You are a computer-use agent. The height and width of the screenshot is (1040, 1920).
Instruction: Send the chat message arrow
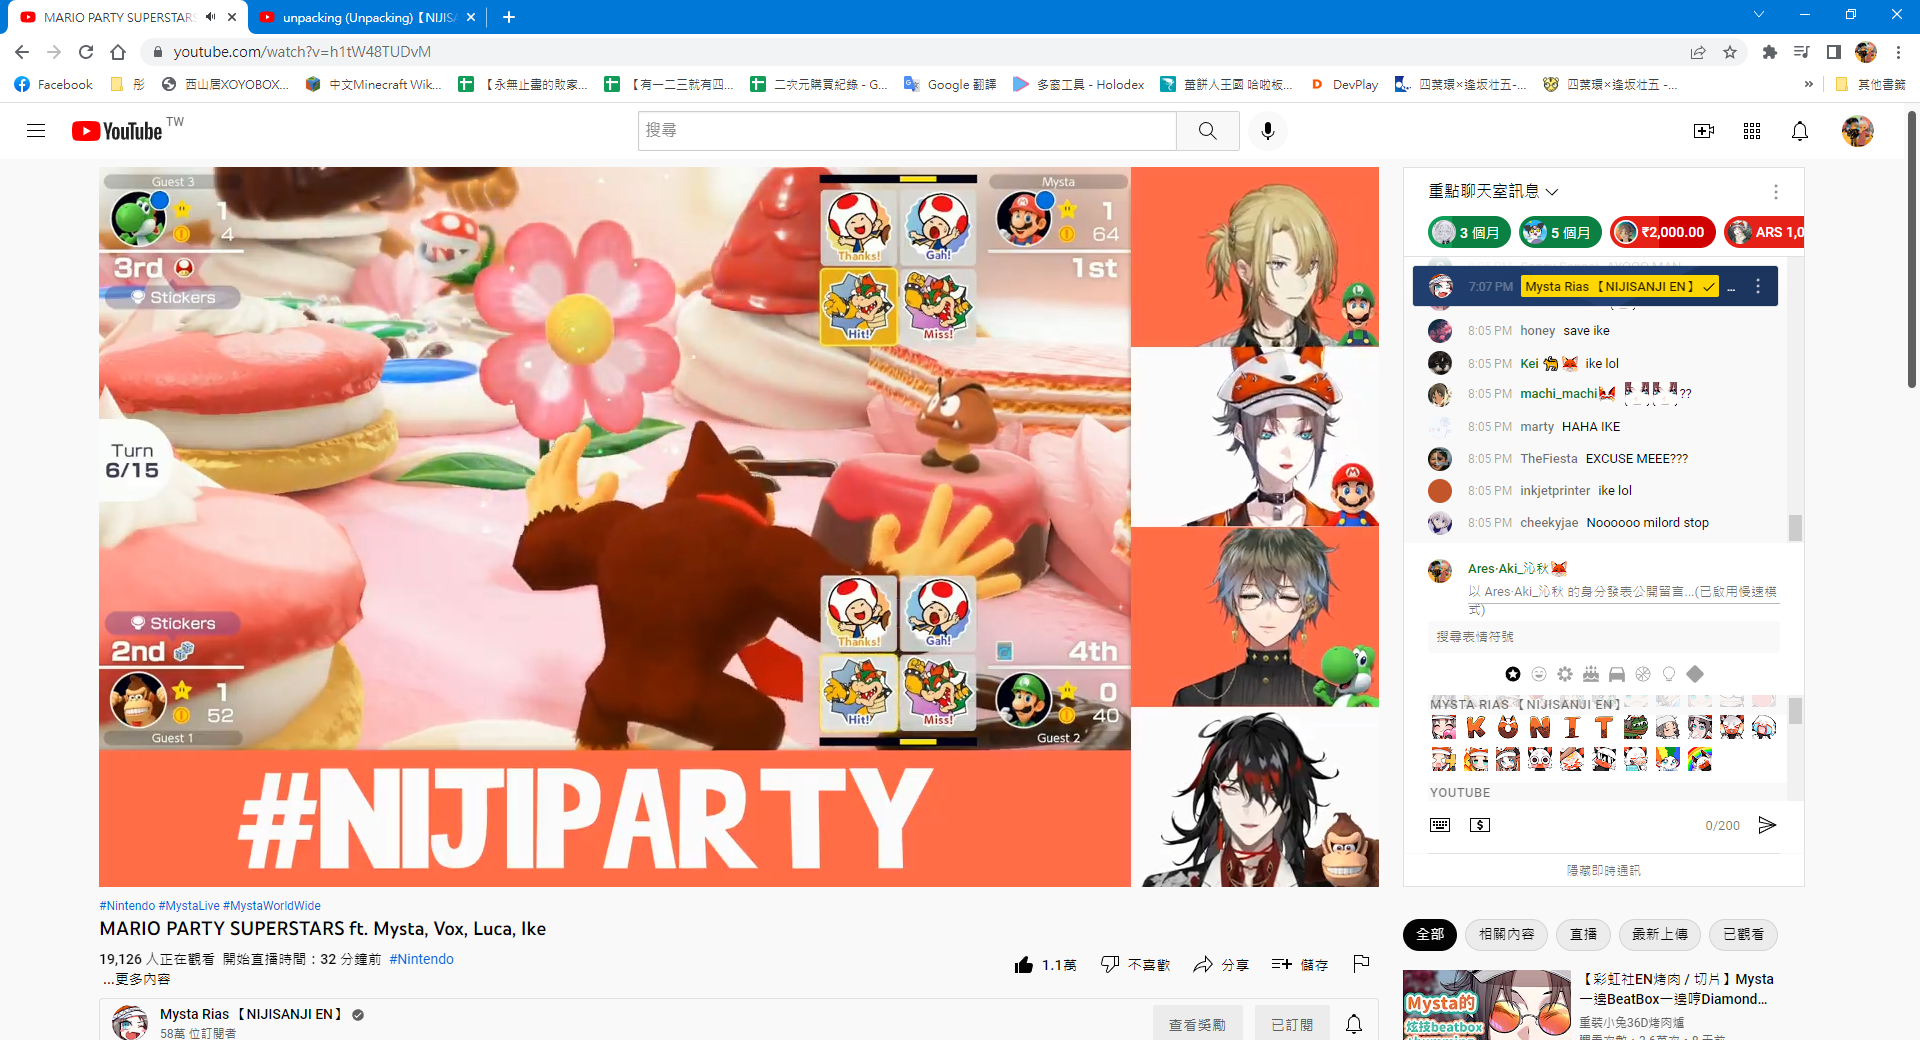(x=1767, y=825)
